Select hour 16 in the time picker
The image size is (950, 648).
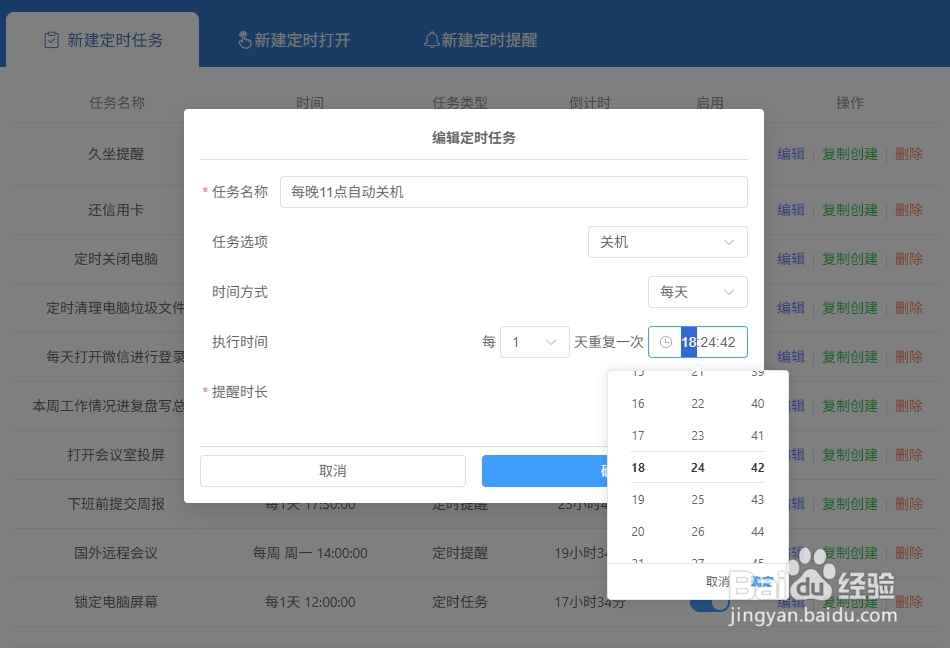point(638,403)
